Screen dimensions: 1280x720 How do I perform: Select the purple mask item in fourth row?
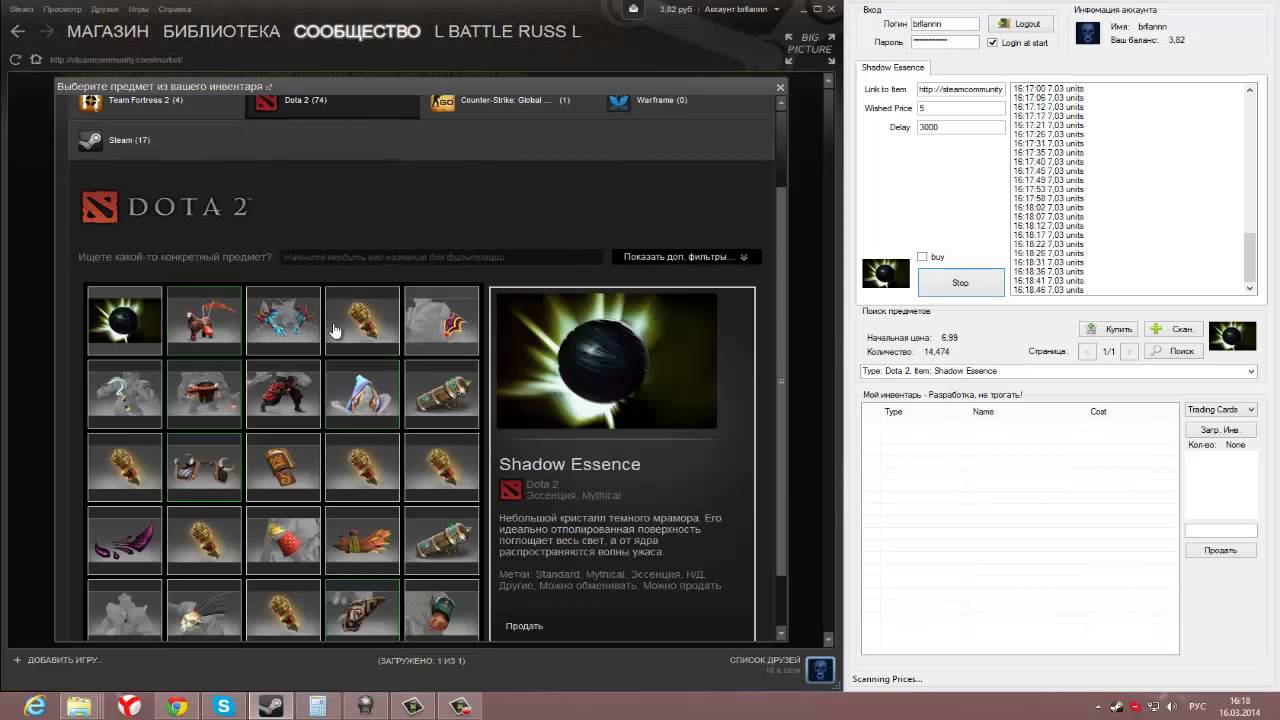pyautogui.click(x=124, y=541)
